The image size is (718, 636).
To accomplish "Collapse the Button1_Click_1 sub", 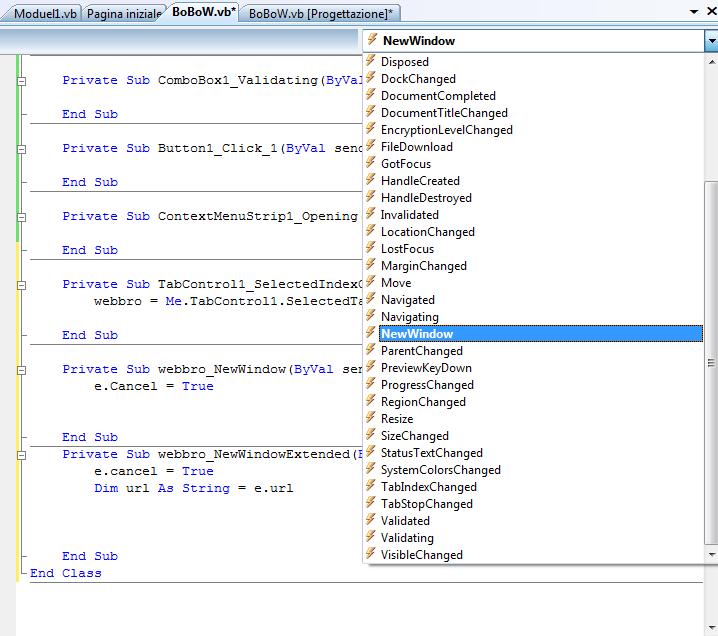I will pos(21,149).
